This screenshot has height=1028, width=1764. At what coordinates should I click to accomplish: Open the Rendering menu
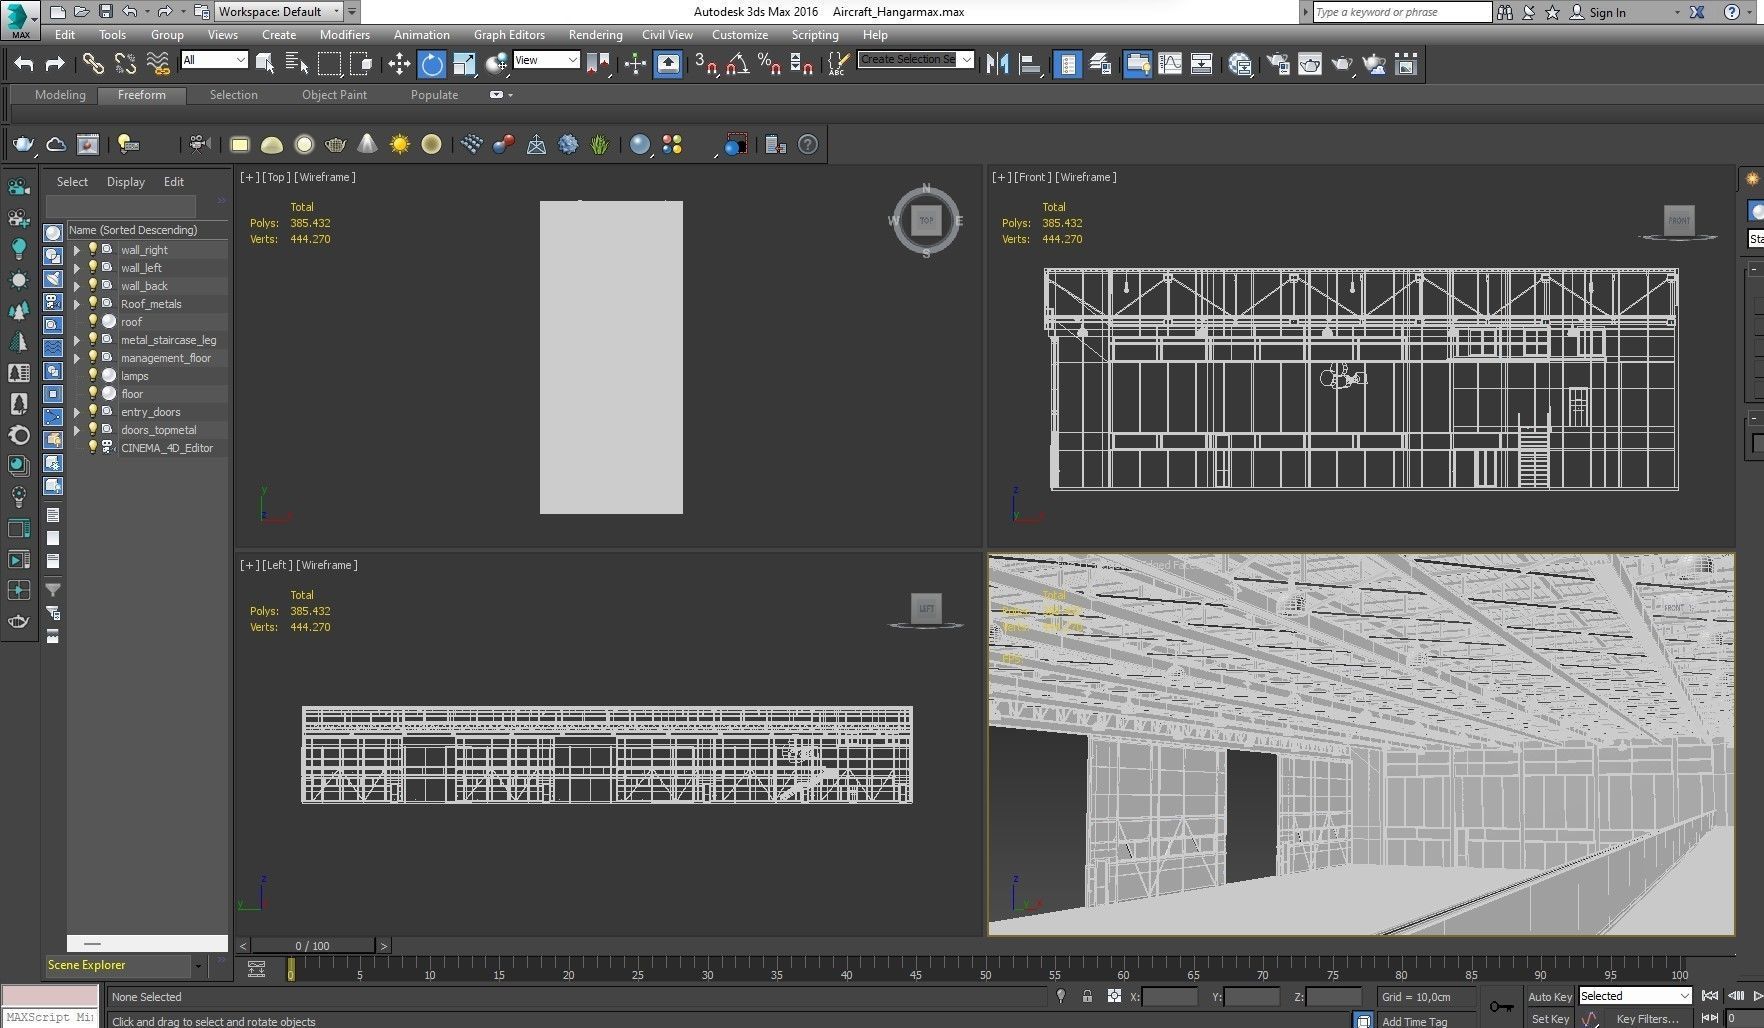pyautogui.click(x=595, y=35)
